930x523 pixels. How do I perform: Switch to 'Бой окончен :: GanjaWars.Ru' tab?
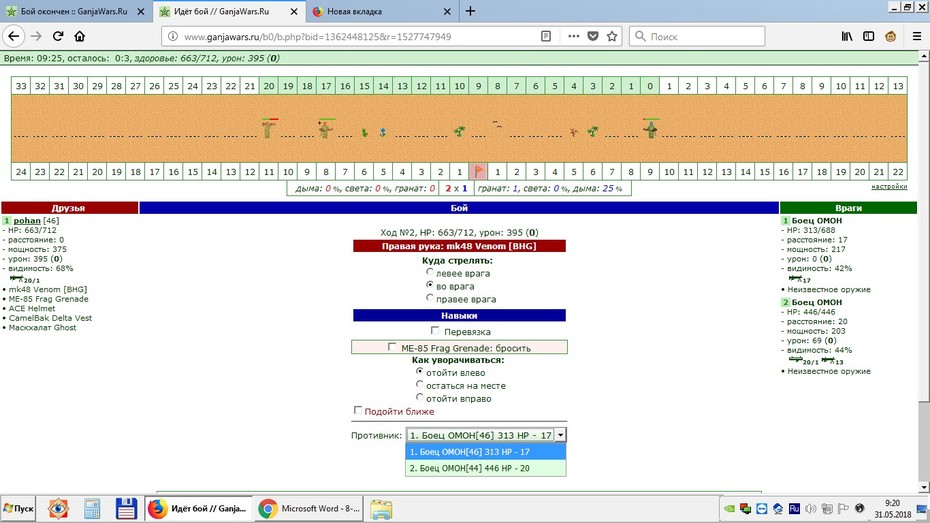[76, 11]
